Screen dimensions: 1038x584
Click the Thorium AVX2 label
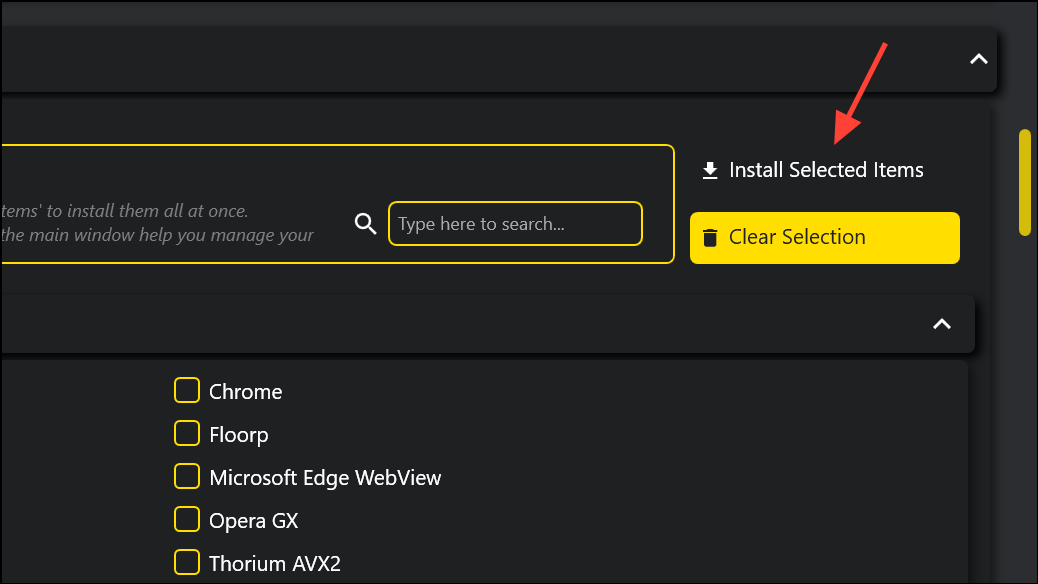click(x=275, y=563)
